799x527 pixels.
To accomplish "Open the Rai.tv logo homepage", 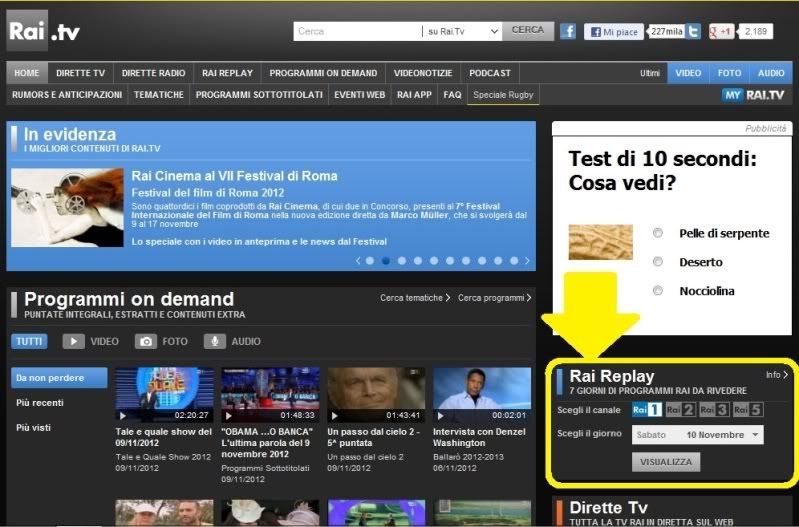I will (x=44, y=31).
